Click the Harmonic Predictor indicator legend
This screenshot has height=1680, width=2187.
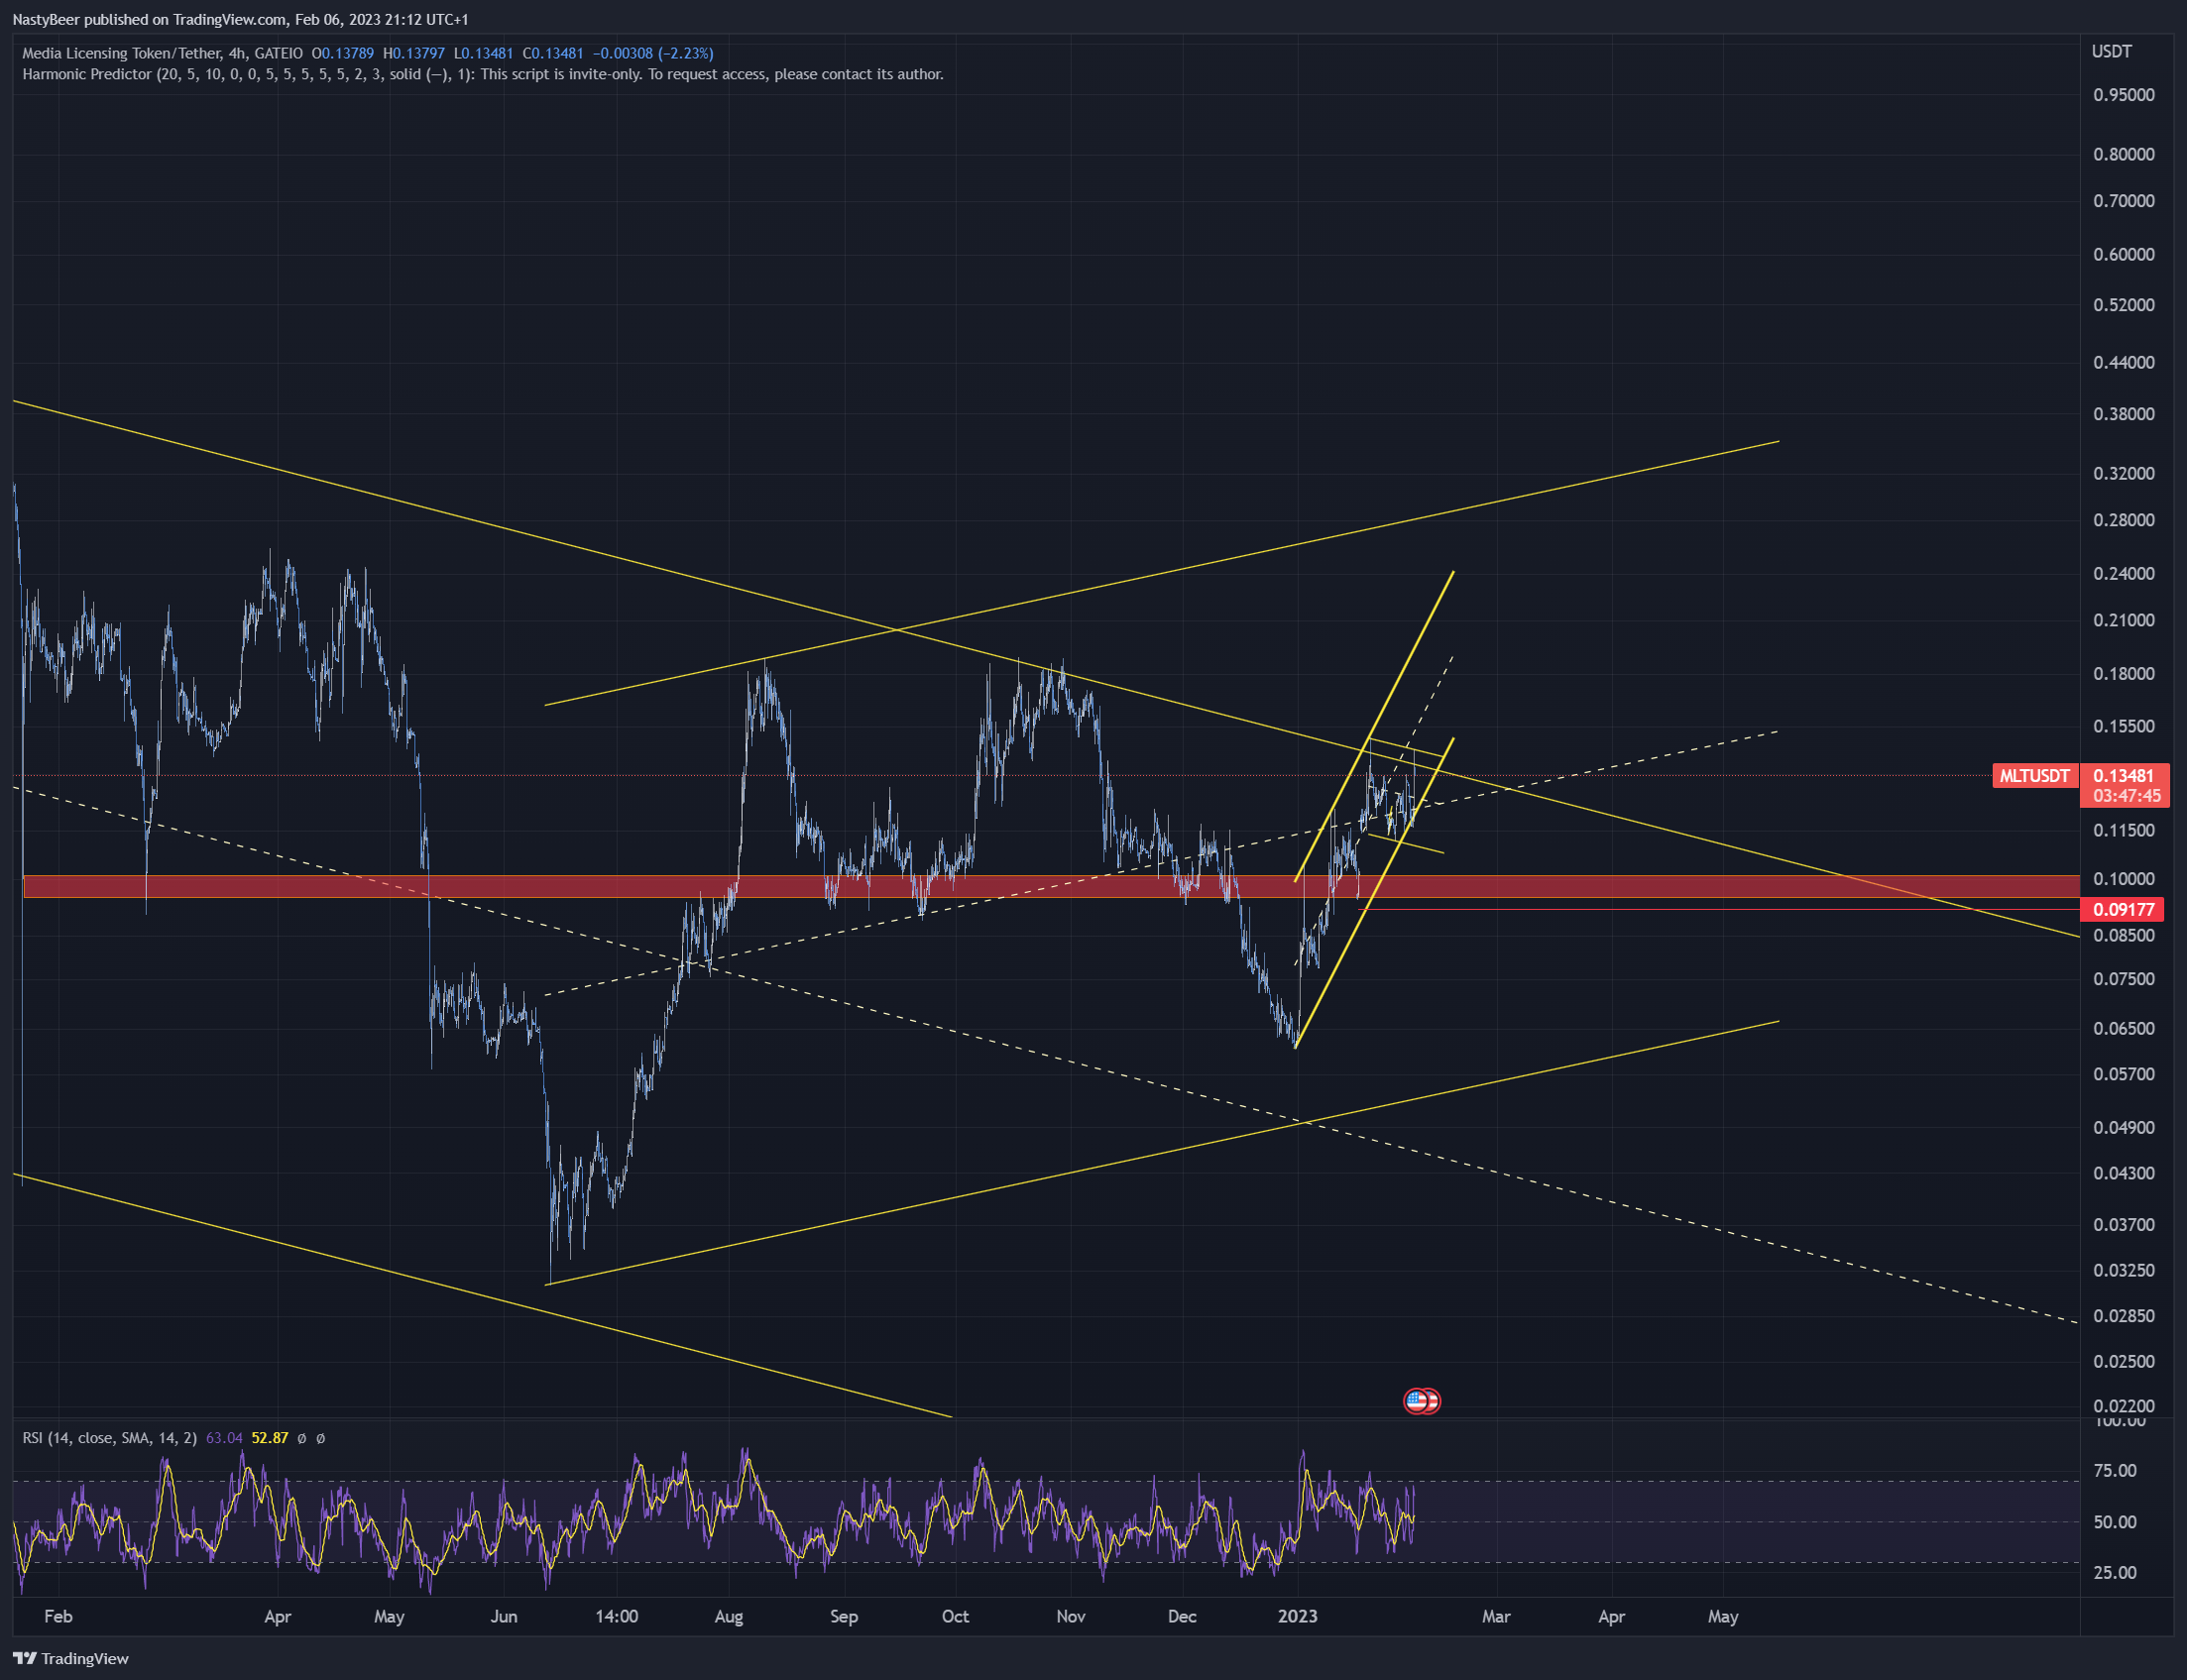pos(482,74)
